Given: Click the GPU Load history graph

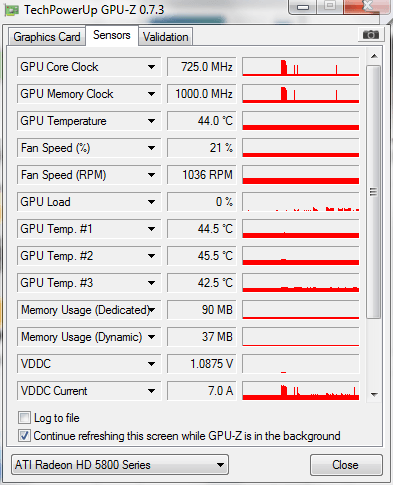Looking at the screenshot, I should point(301,202).
